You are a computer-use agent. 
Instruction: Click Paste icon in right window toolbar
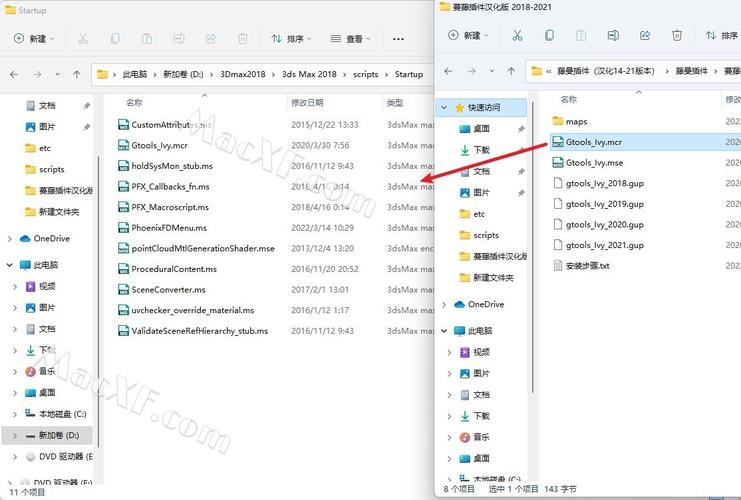pyautogui.click(x=581, y=35)
